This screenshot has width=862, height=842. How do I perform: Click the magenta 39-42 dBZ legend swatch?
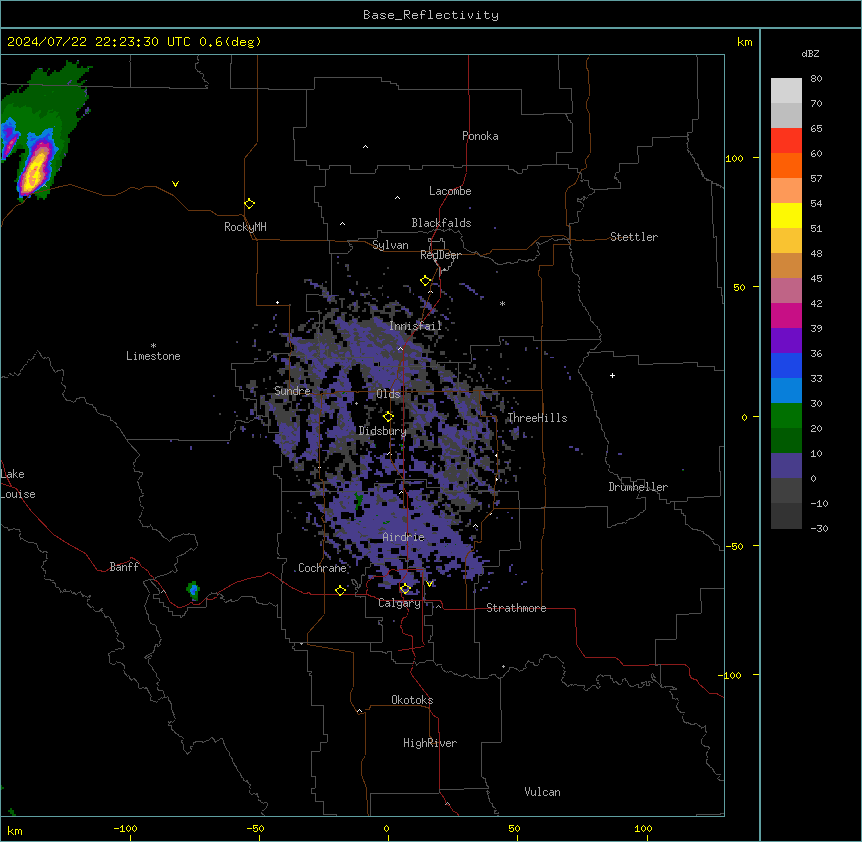(x=786, y=315)
